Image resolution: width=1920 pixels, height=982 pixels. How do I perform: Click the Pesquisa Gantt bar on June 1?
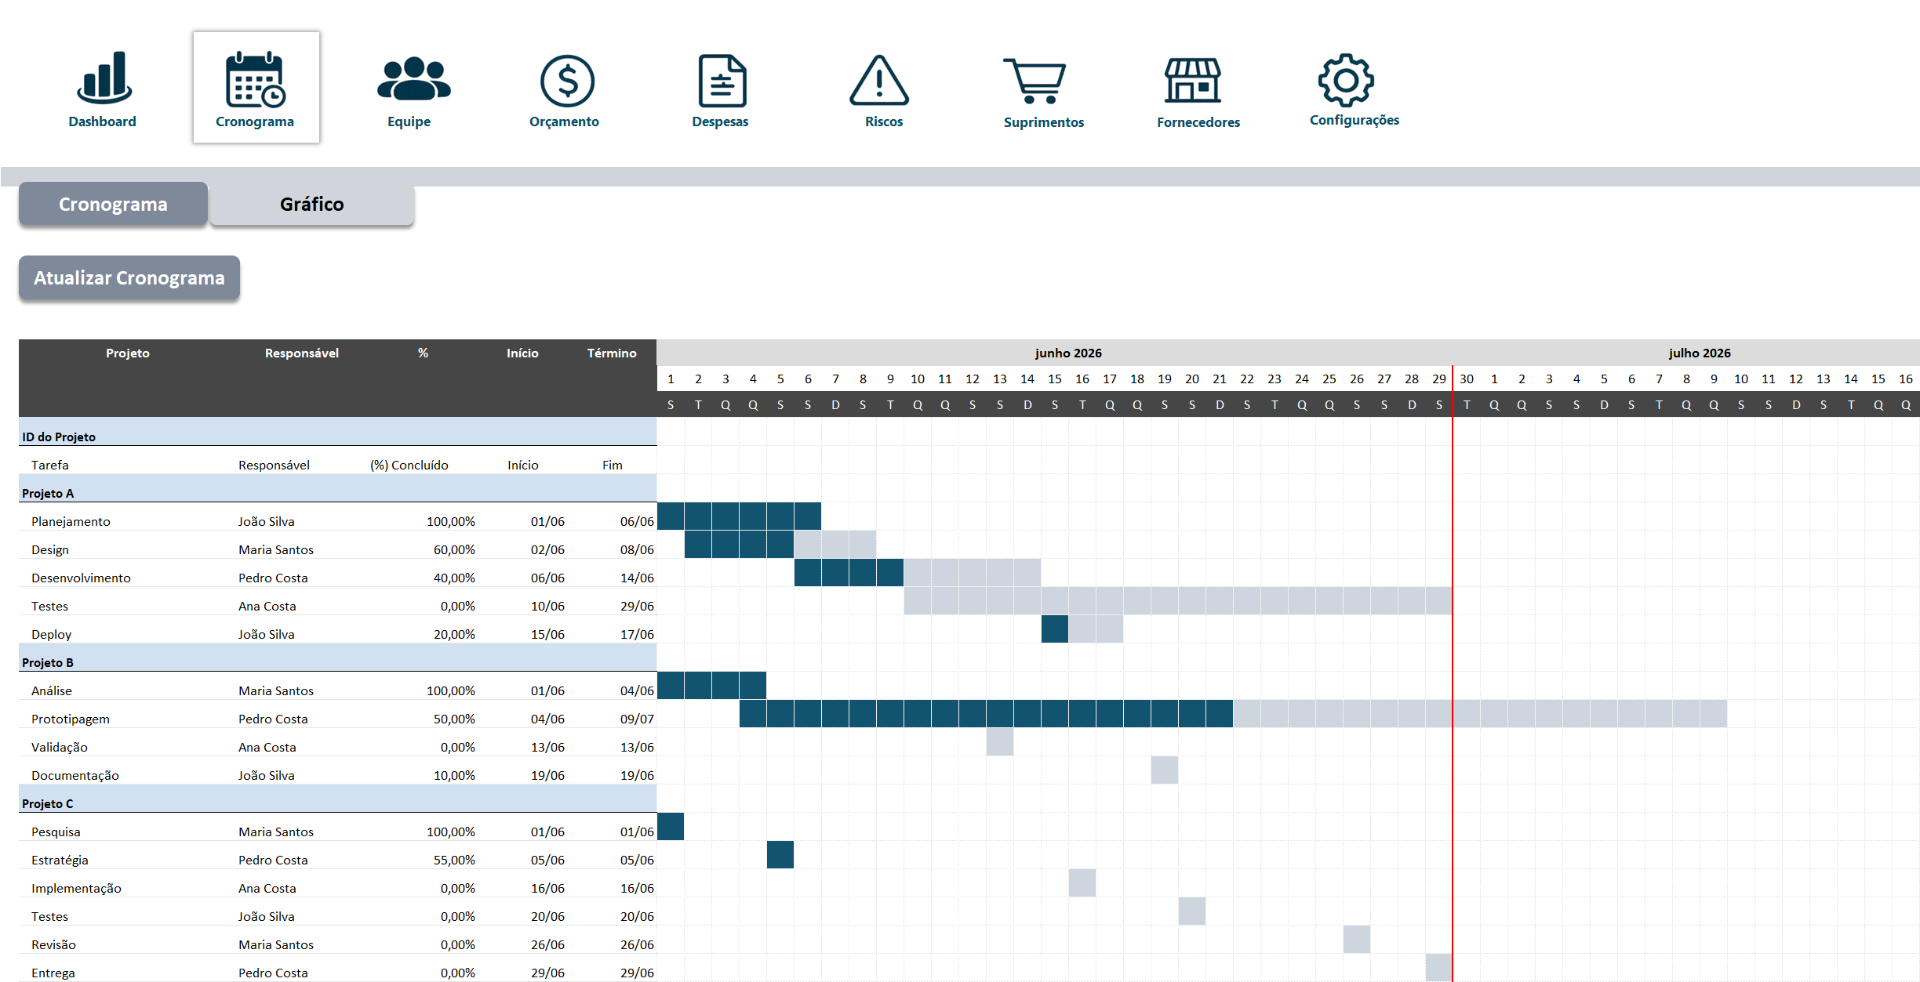pos(671,827)
